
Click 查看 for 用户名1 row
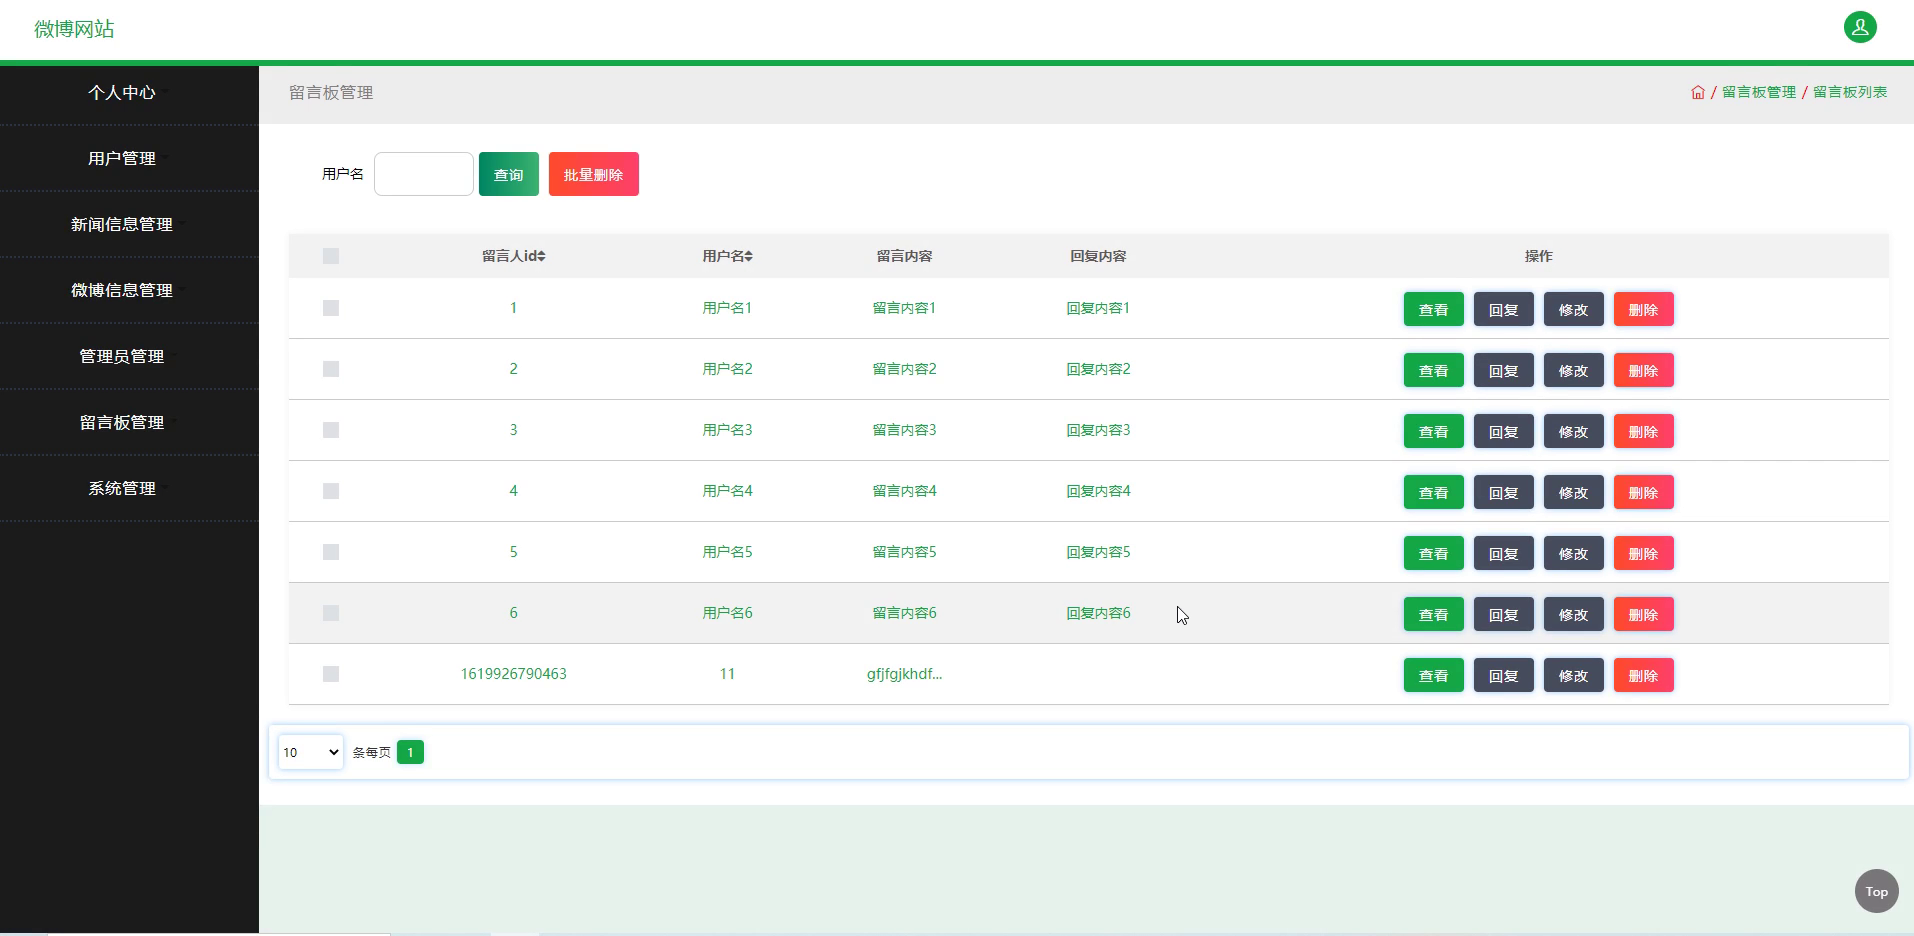click(x=1434, y=309)
